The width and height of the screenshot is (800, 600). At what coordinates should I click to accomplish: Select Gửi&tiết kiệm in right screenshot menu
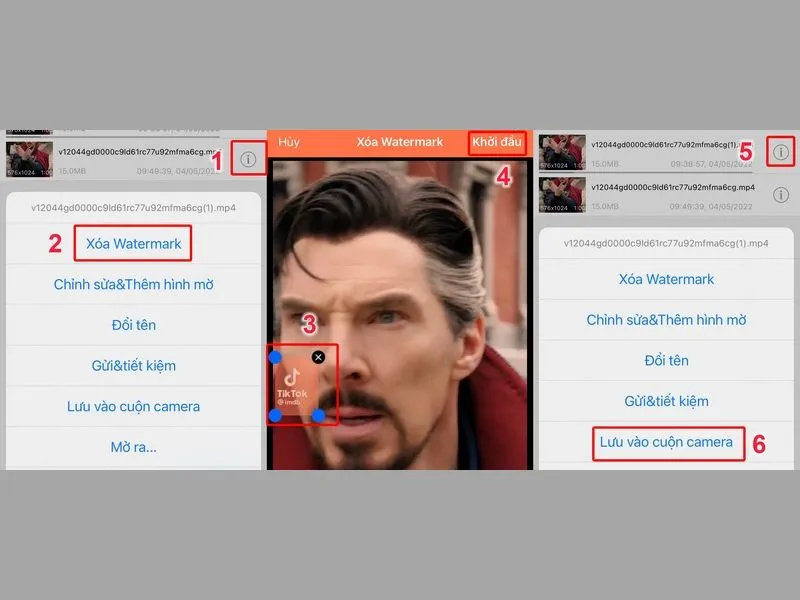(666, 402)
